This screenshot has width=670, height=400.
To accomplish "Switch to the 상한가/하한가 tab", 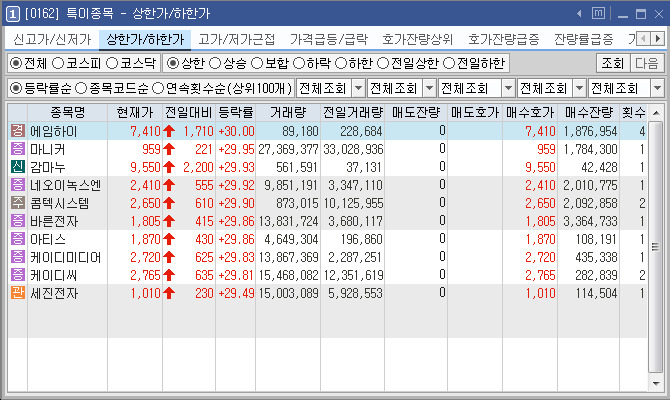I will tap(145, 39).
